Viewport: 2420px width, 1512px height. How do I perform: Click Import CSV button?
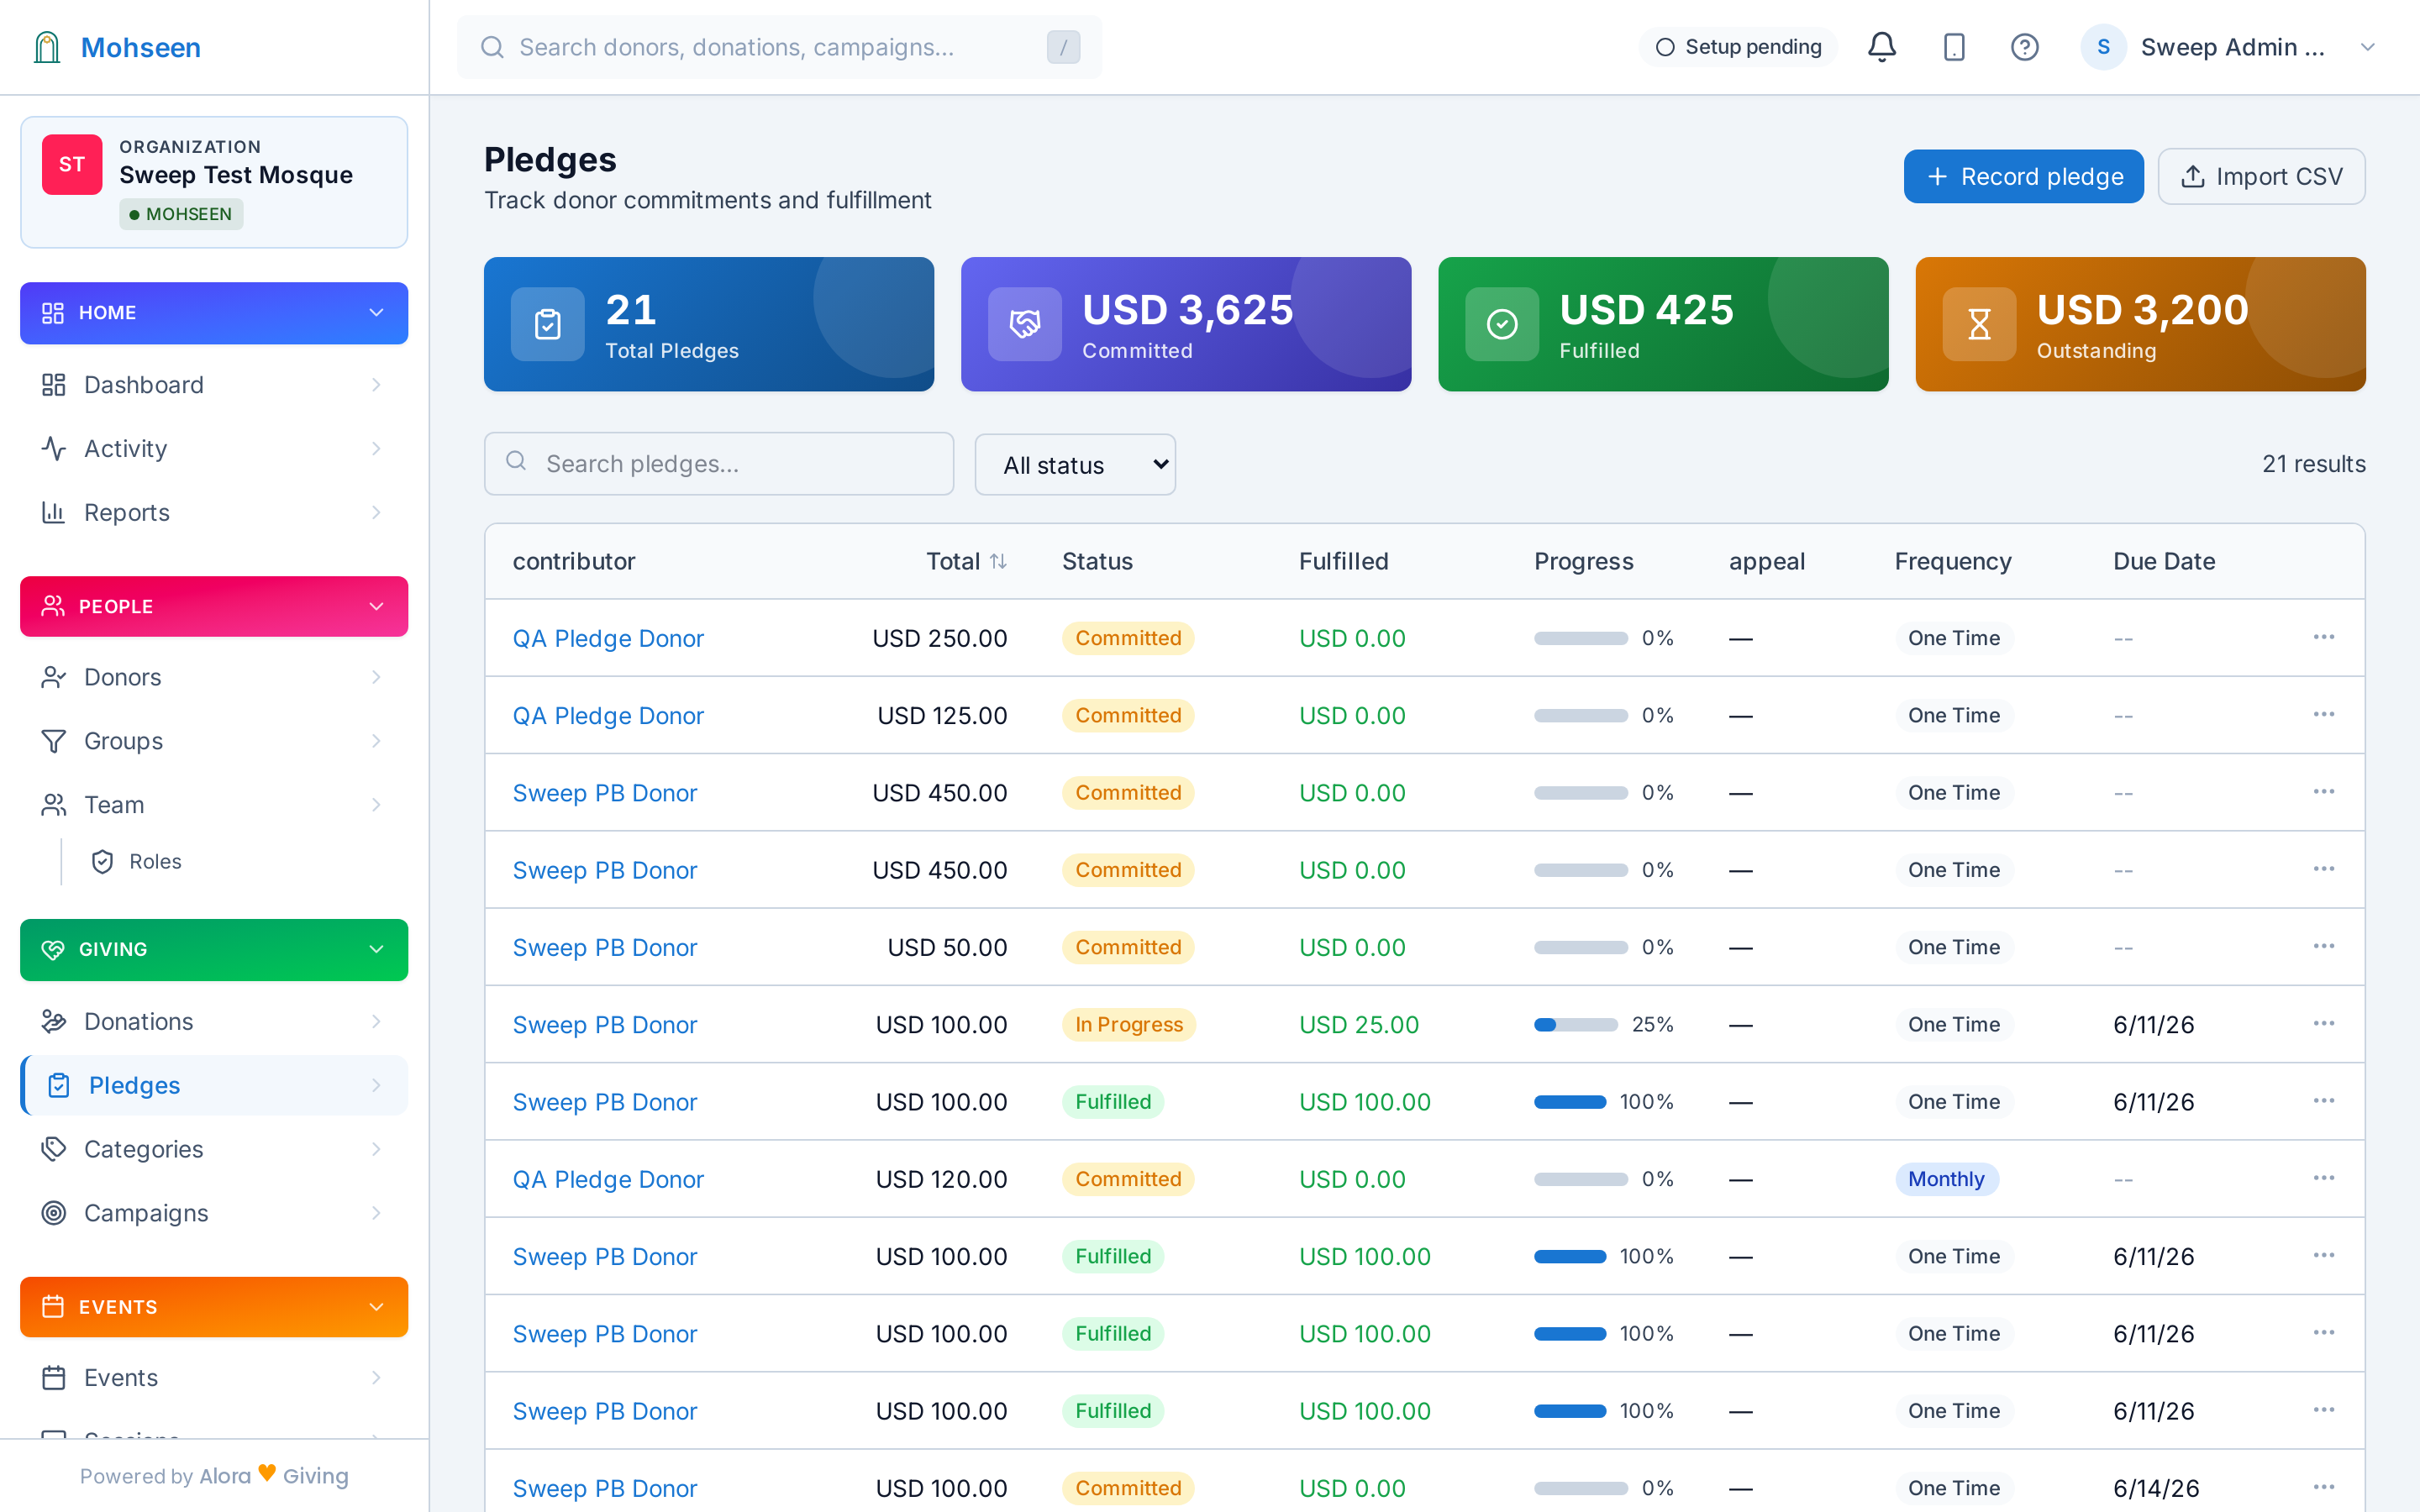pyautogui.click(x=2261, y=176)
